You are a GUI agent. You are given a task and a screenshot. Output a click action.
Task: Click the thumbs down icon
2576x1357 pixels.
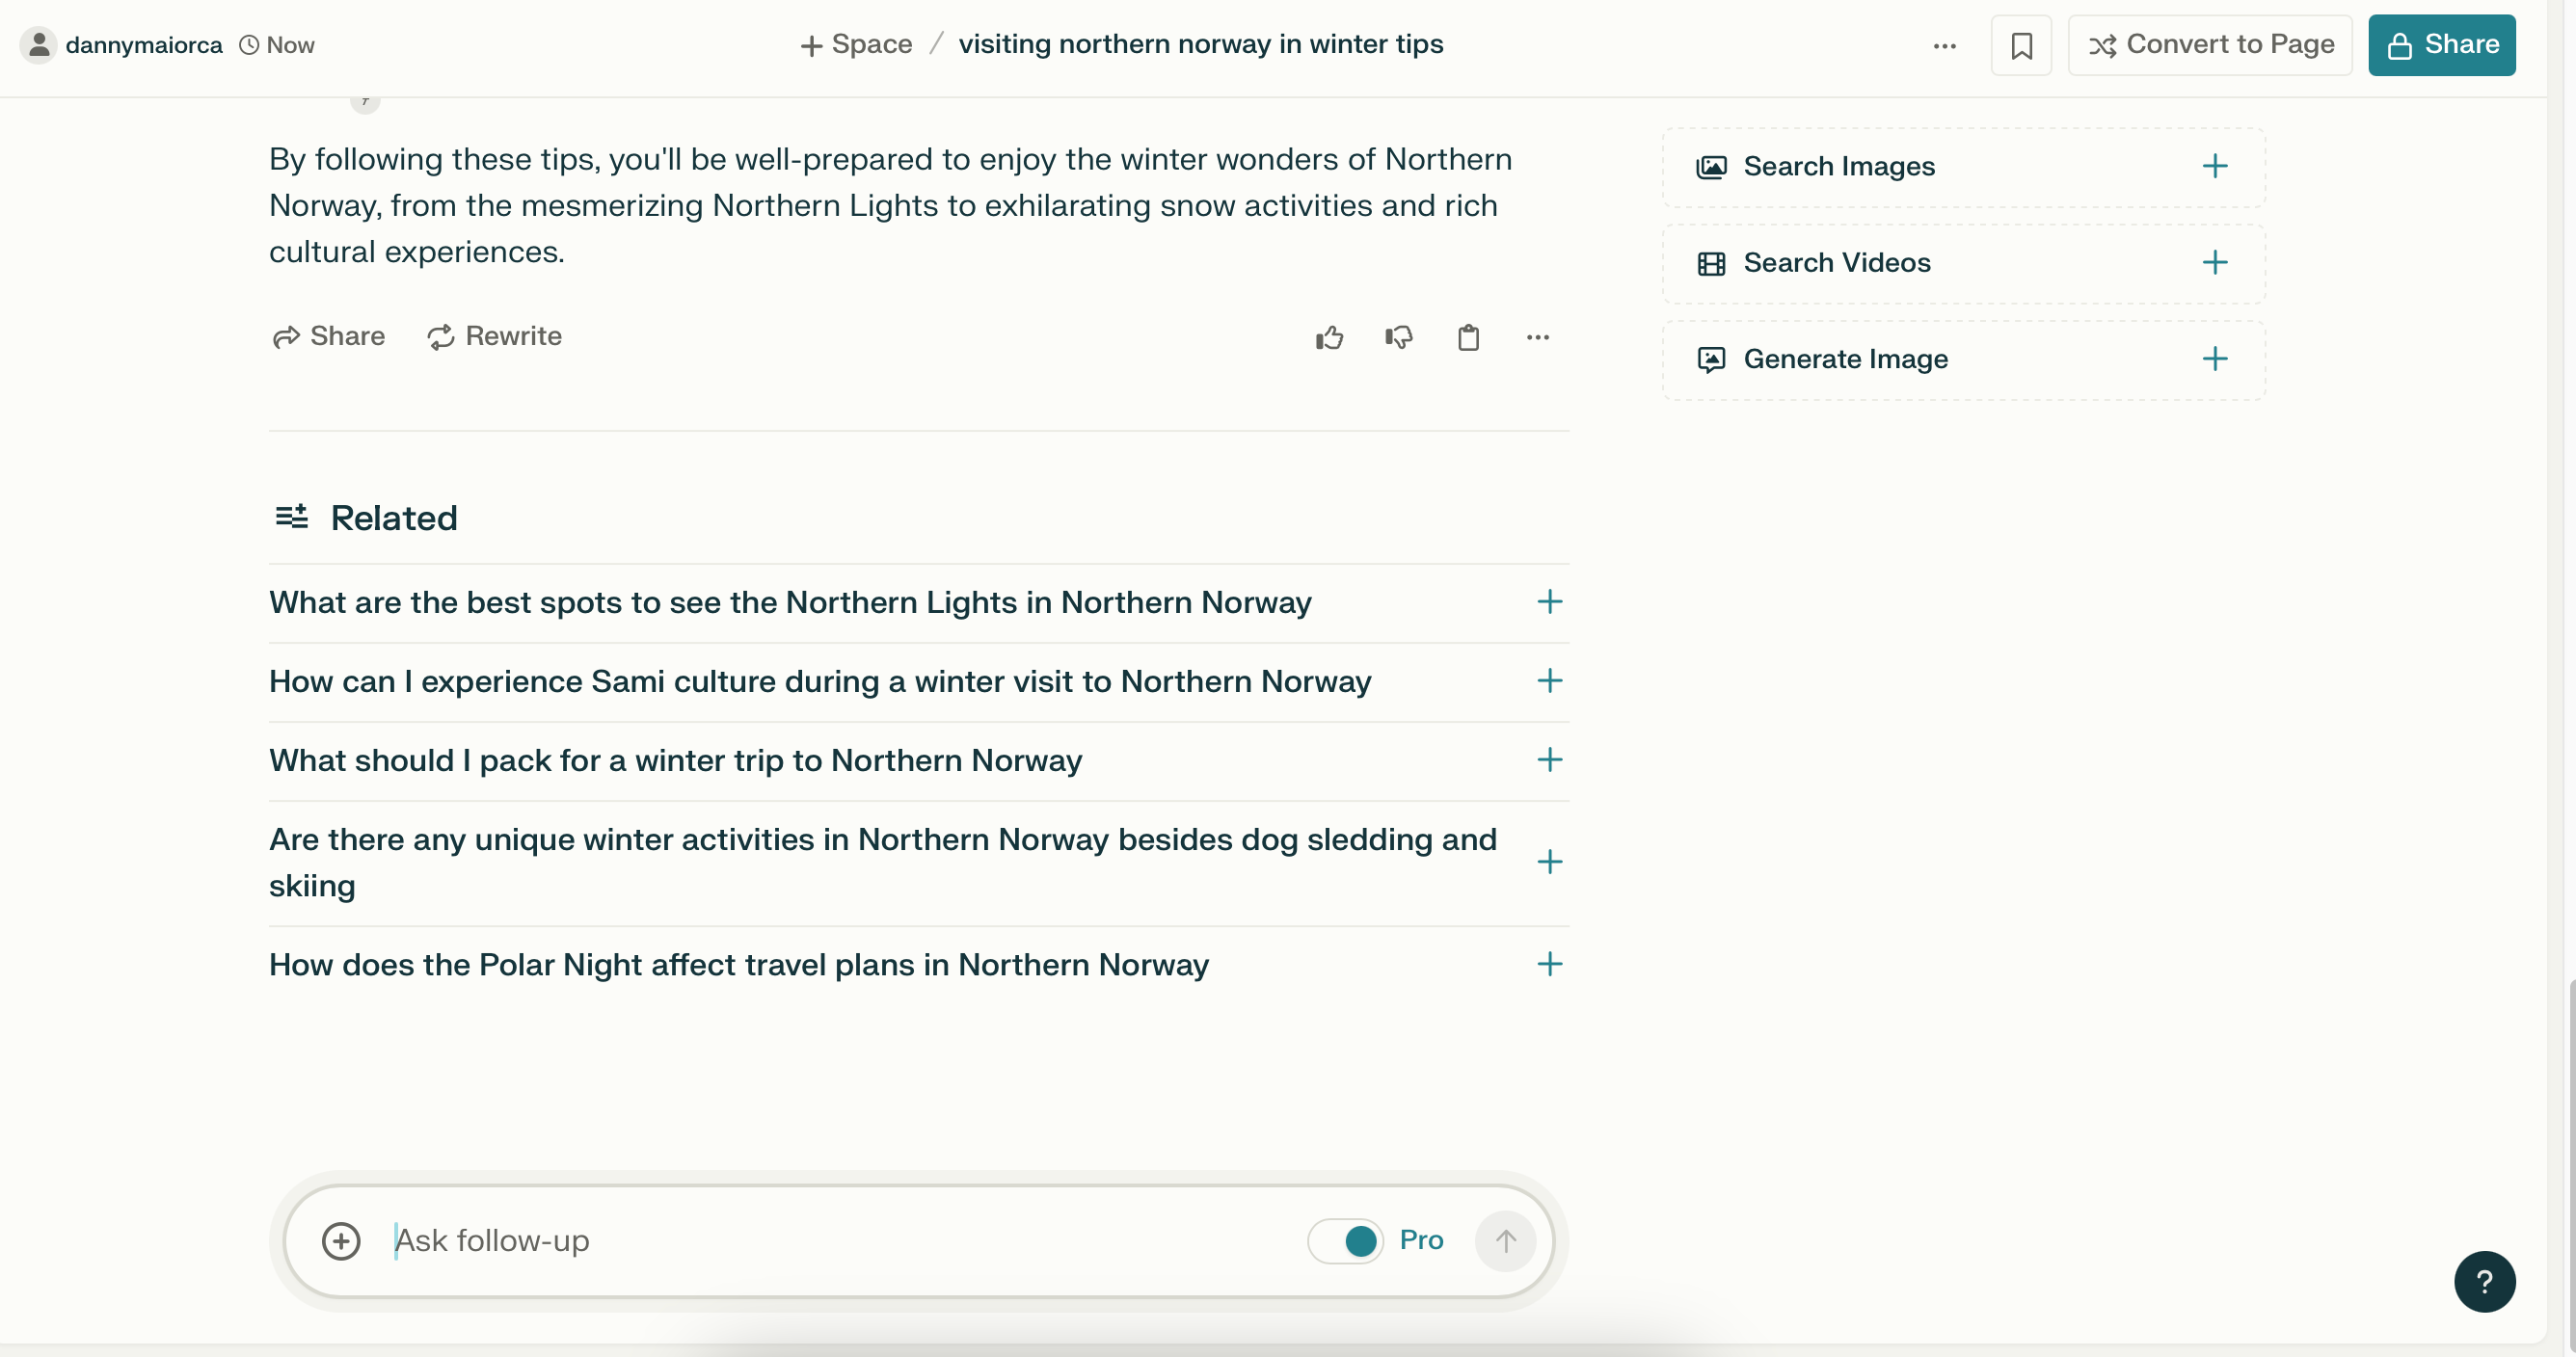(1399, 338)
